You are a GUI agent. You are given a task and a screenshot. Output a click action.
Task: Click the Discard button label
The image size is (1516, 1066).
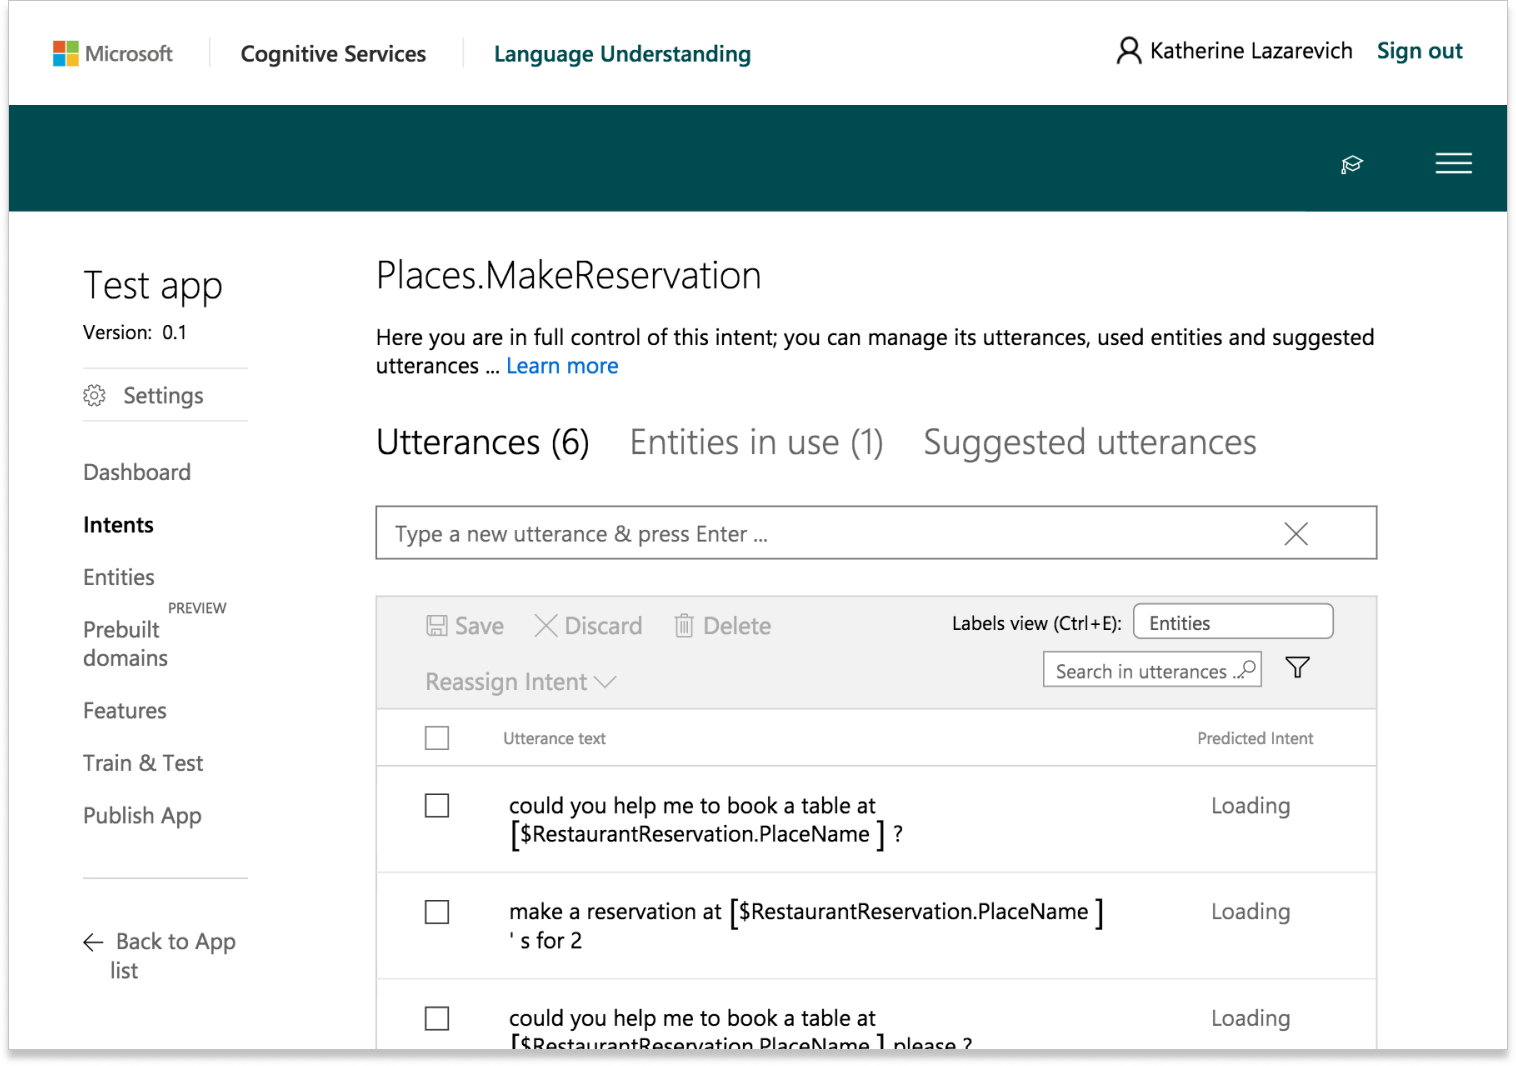coord(603,626)
